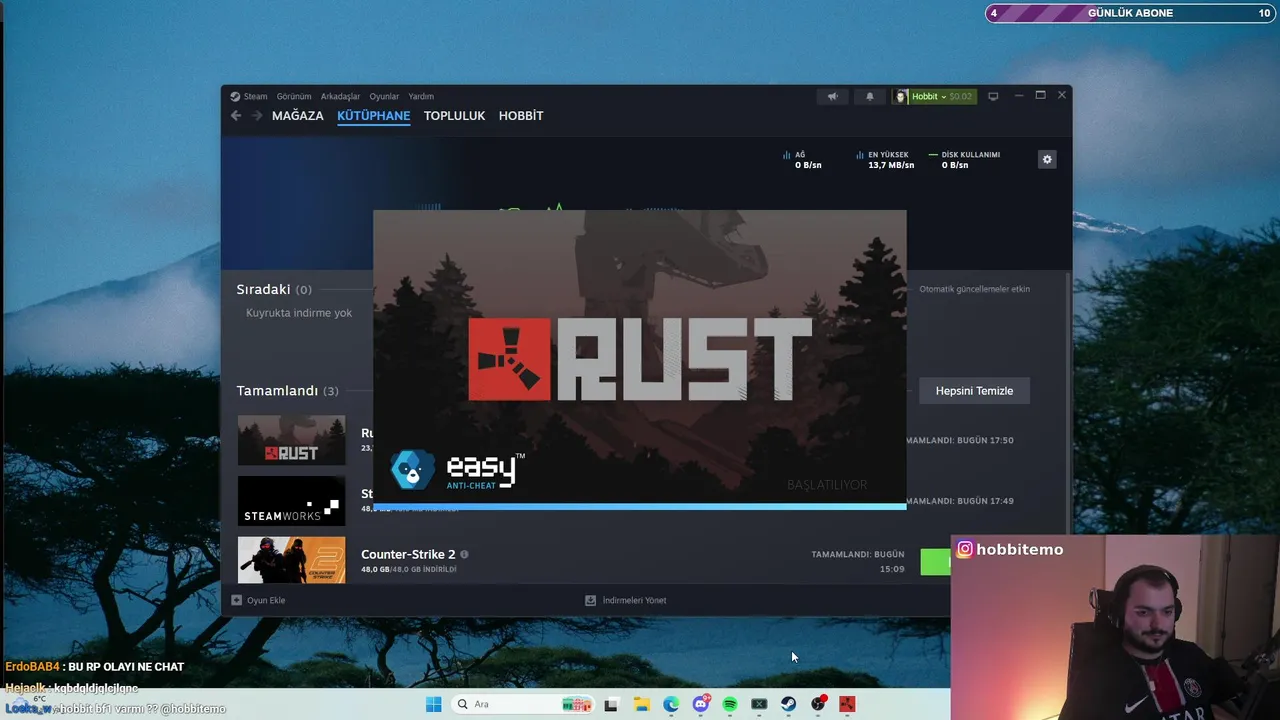Click wallet balance $0.02
The width and height of the screenshot is (1280, 720).
pos(960,97)
